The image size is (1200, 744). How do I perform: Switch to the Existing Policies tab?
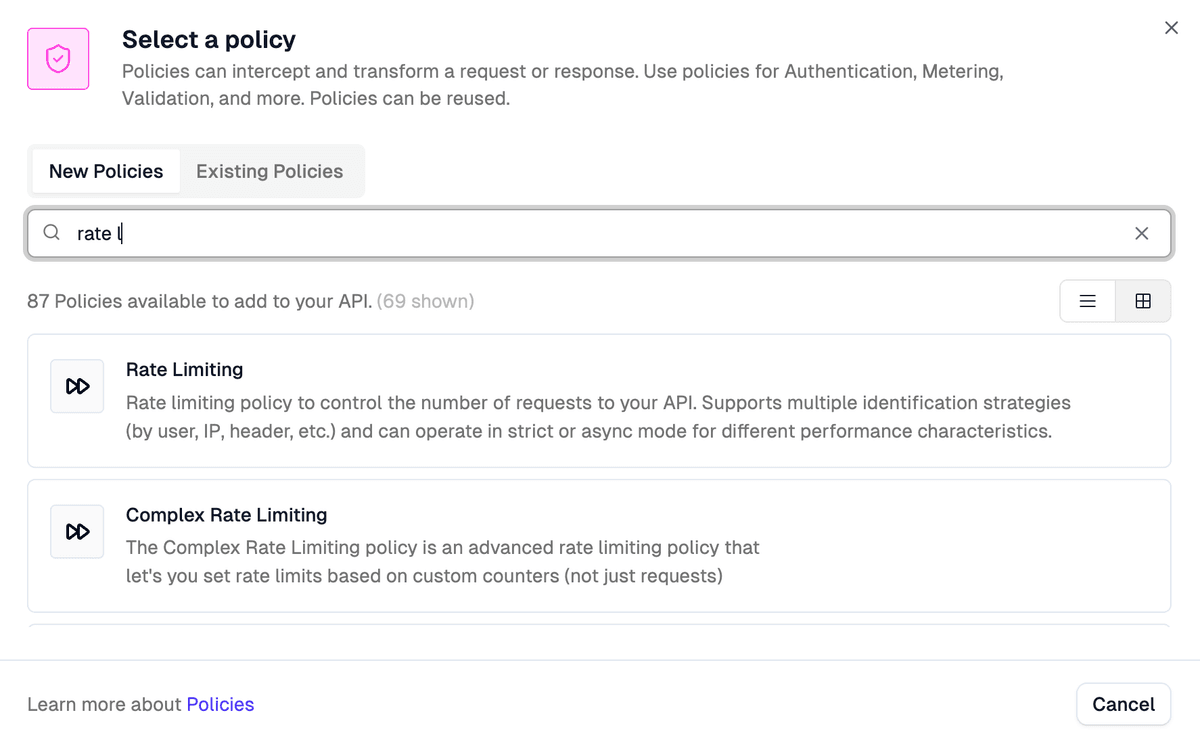tap(269, 171)
